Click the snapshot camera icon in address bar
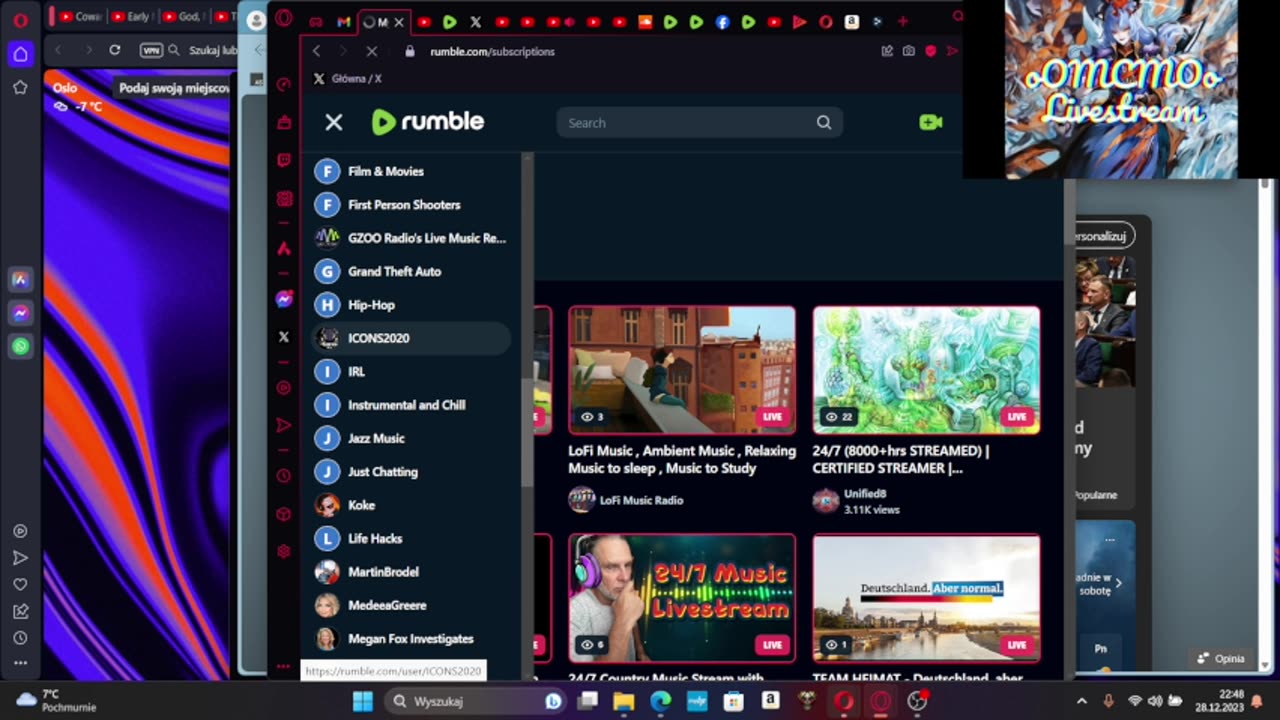The height and width of the screenshot is (720, 1280). [x=908, y=51]
